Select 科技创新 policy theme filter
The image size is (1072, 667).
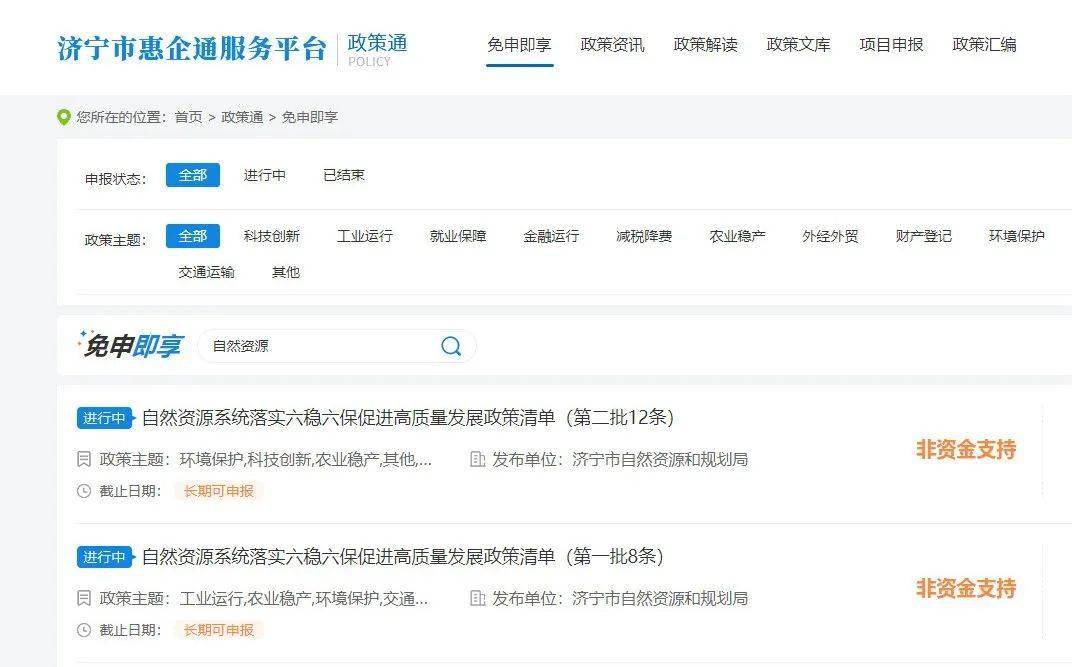click(x=271, y=236)
